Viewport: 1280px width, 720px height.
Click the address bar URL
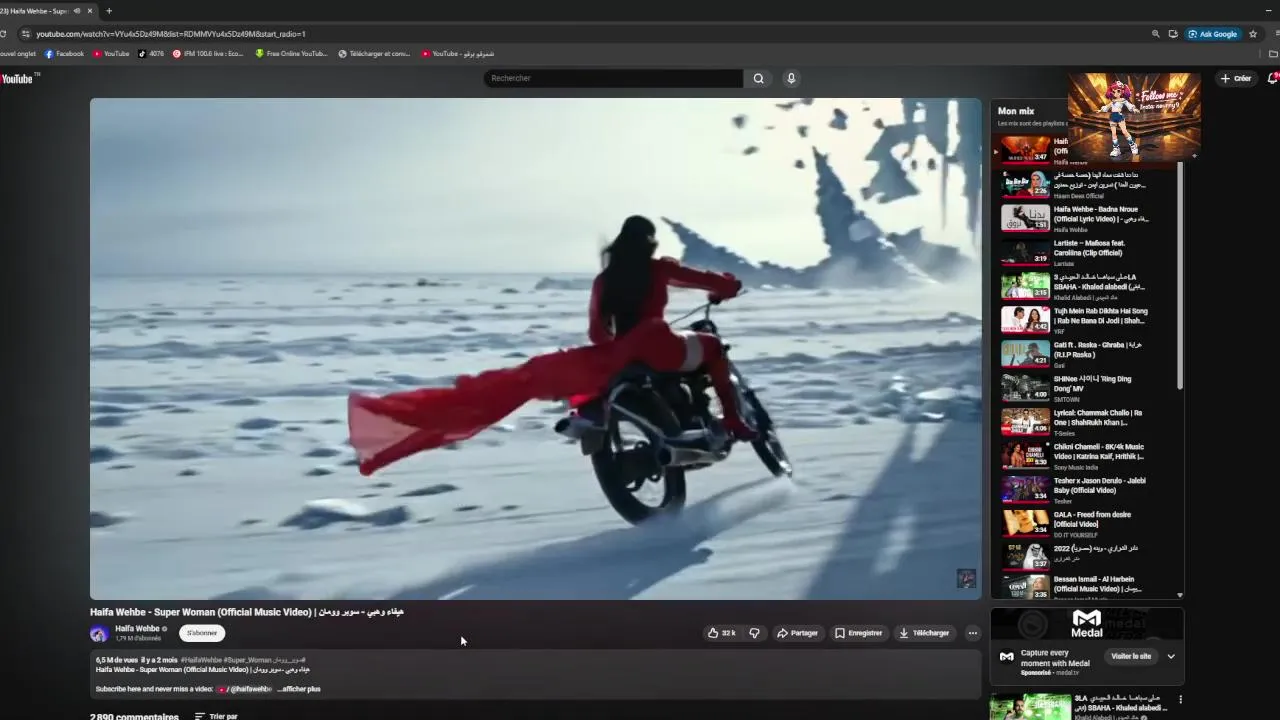(x=170, y=34)
